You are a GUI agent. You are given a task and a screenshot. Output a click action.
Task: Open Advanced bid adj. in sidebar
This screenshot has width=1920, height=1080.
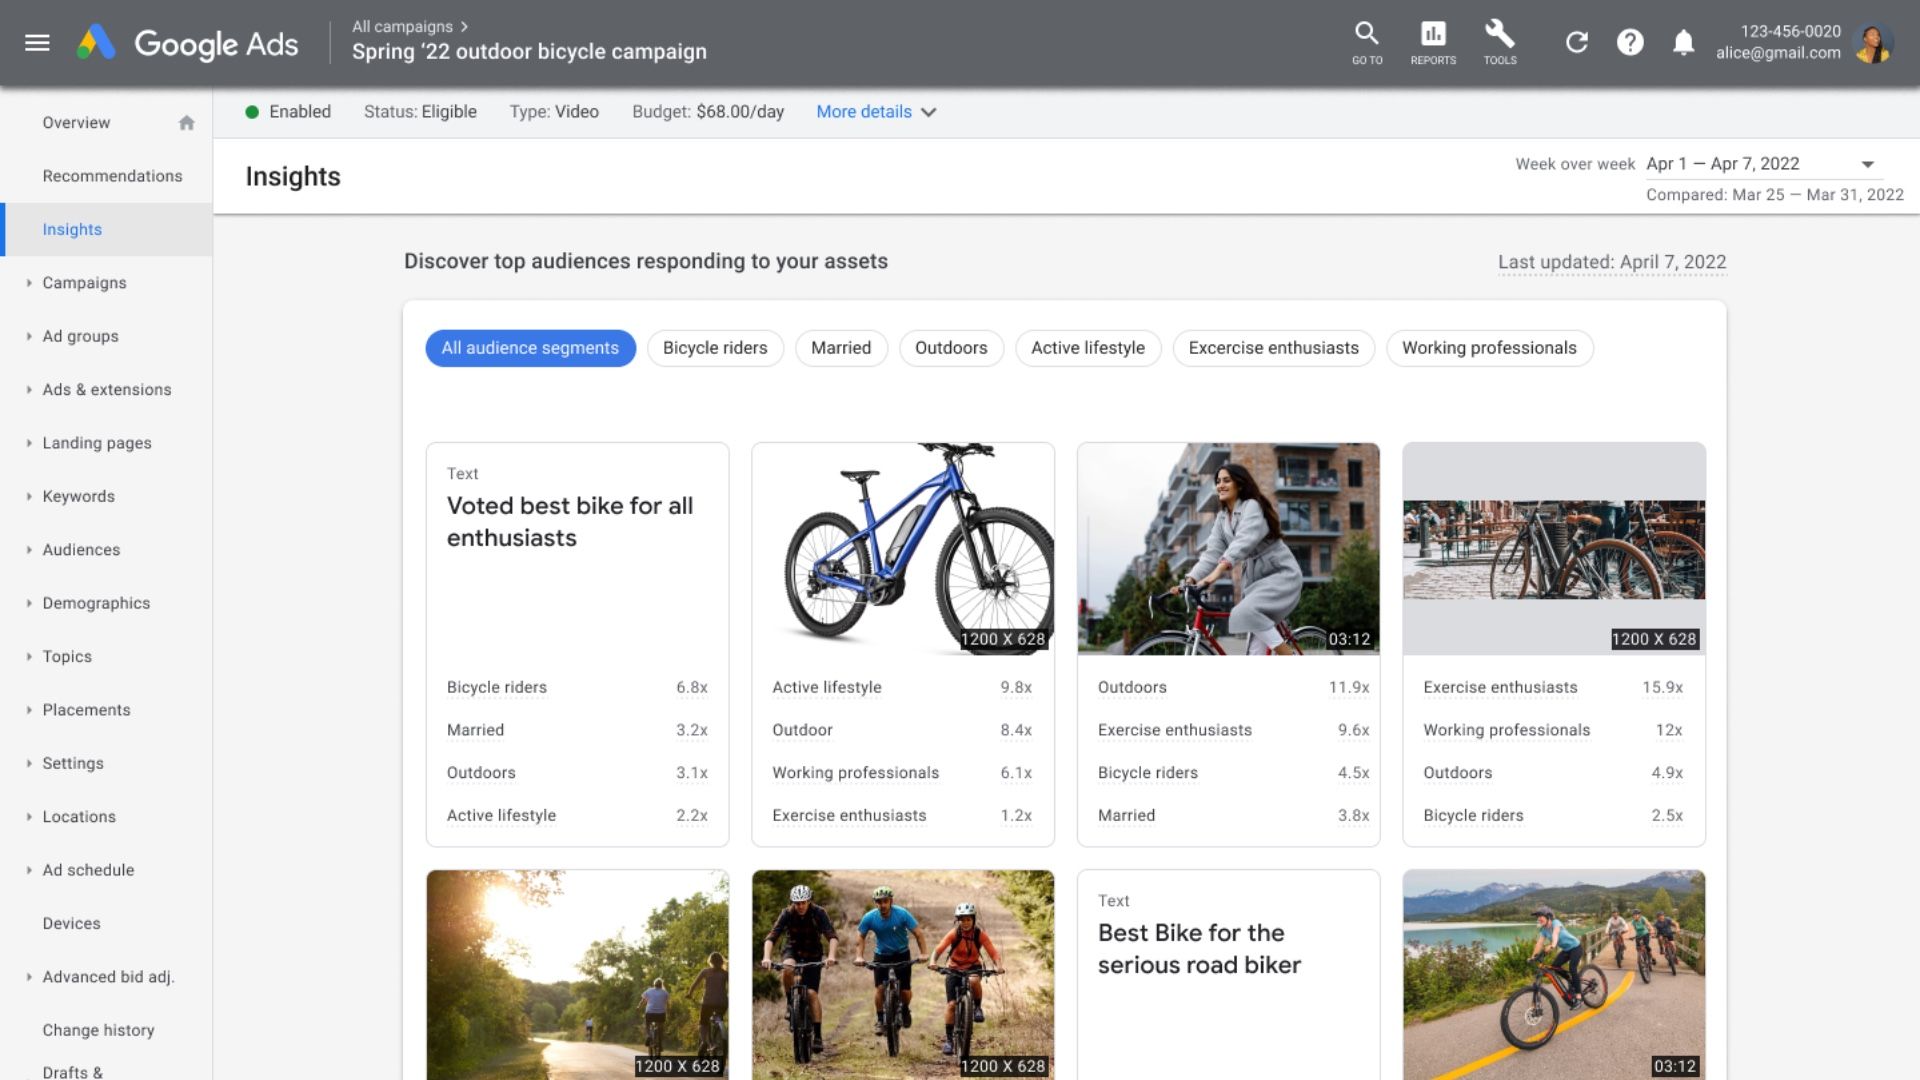coord(108,977)
